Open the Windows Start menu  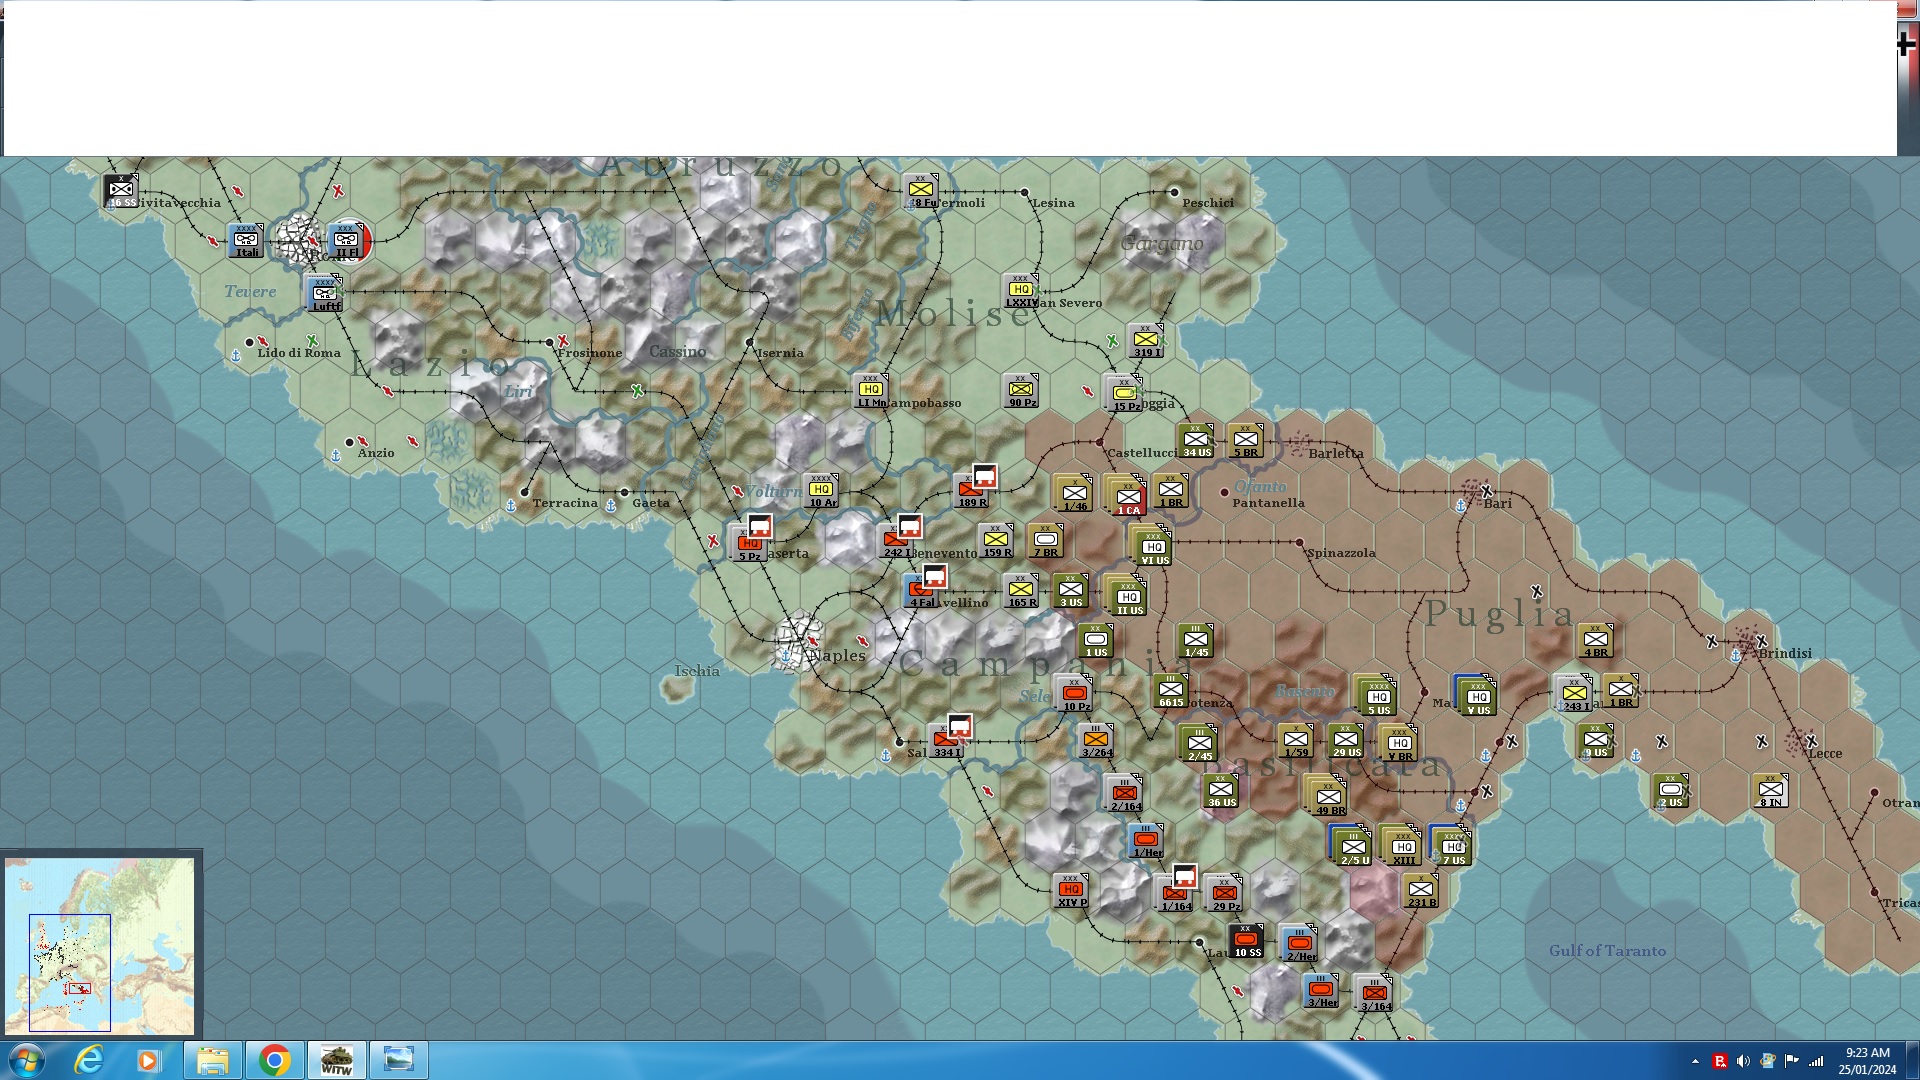pyautogui.click(x=25, y=1060)
